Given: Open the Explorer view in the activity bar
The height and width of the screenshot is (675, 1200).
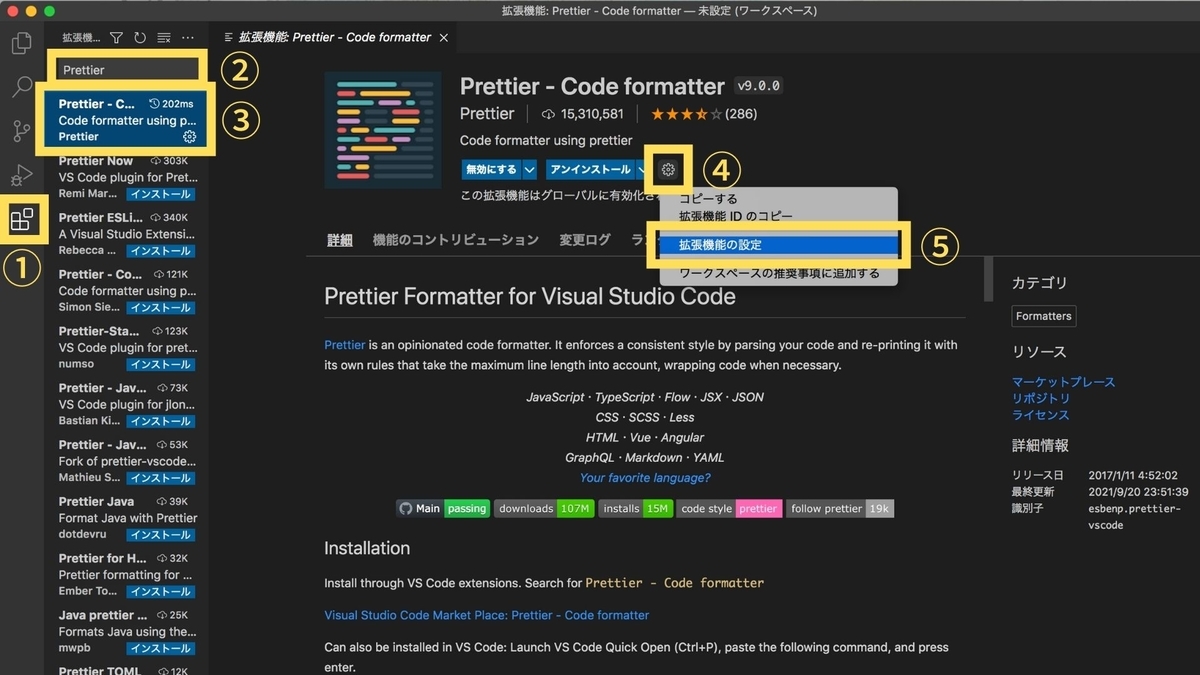Looking at the screenshot, I should [21, 44].
